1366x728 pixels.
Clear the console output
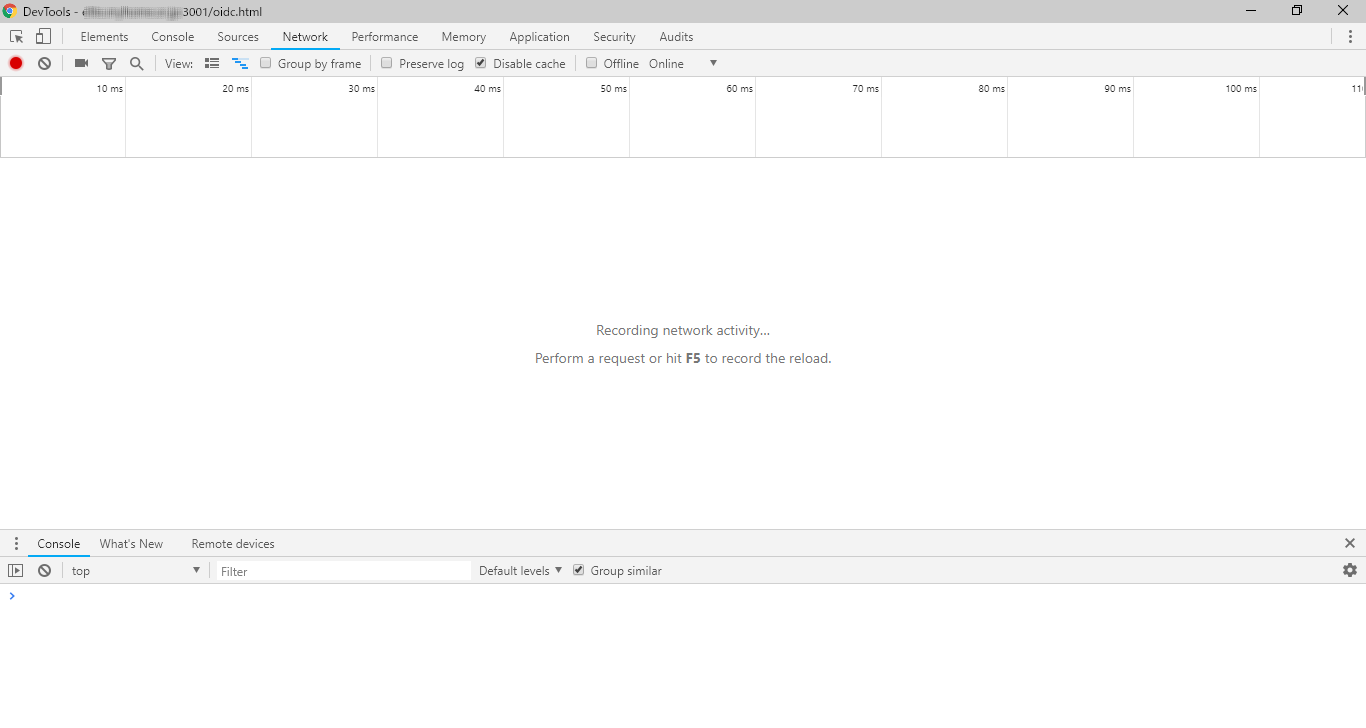click(x=44, y=570)
